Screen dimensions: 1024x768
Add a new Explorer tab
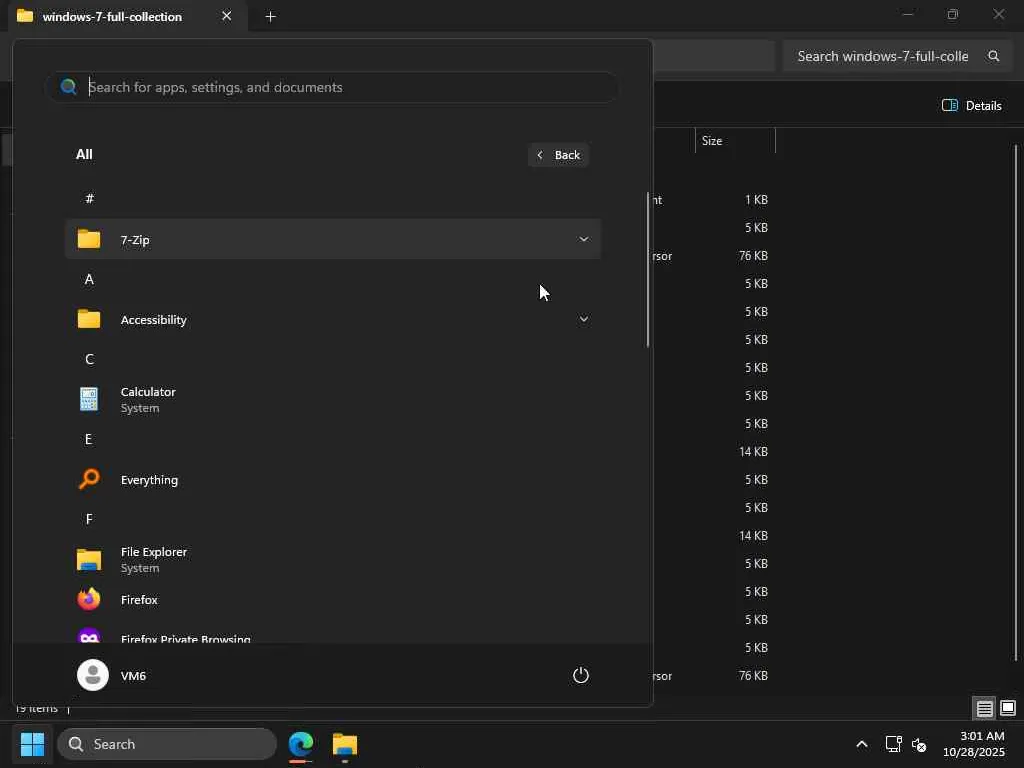coord(270,16)
